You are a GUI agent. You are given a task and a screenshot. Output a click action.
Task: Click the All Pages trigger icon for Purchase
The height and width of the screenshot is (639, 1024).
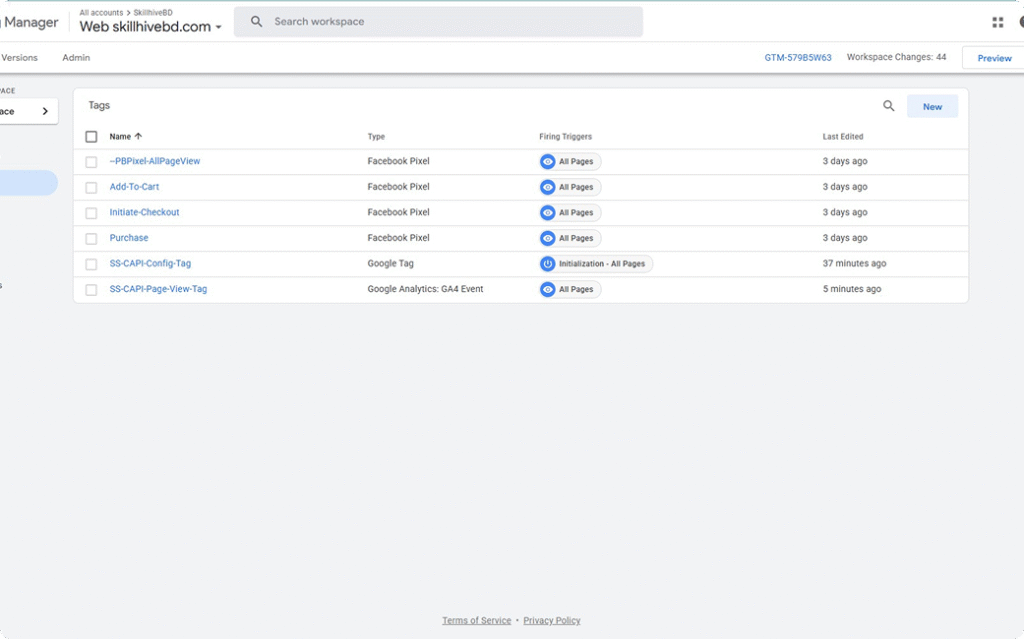(547, 238)
